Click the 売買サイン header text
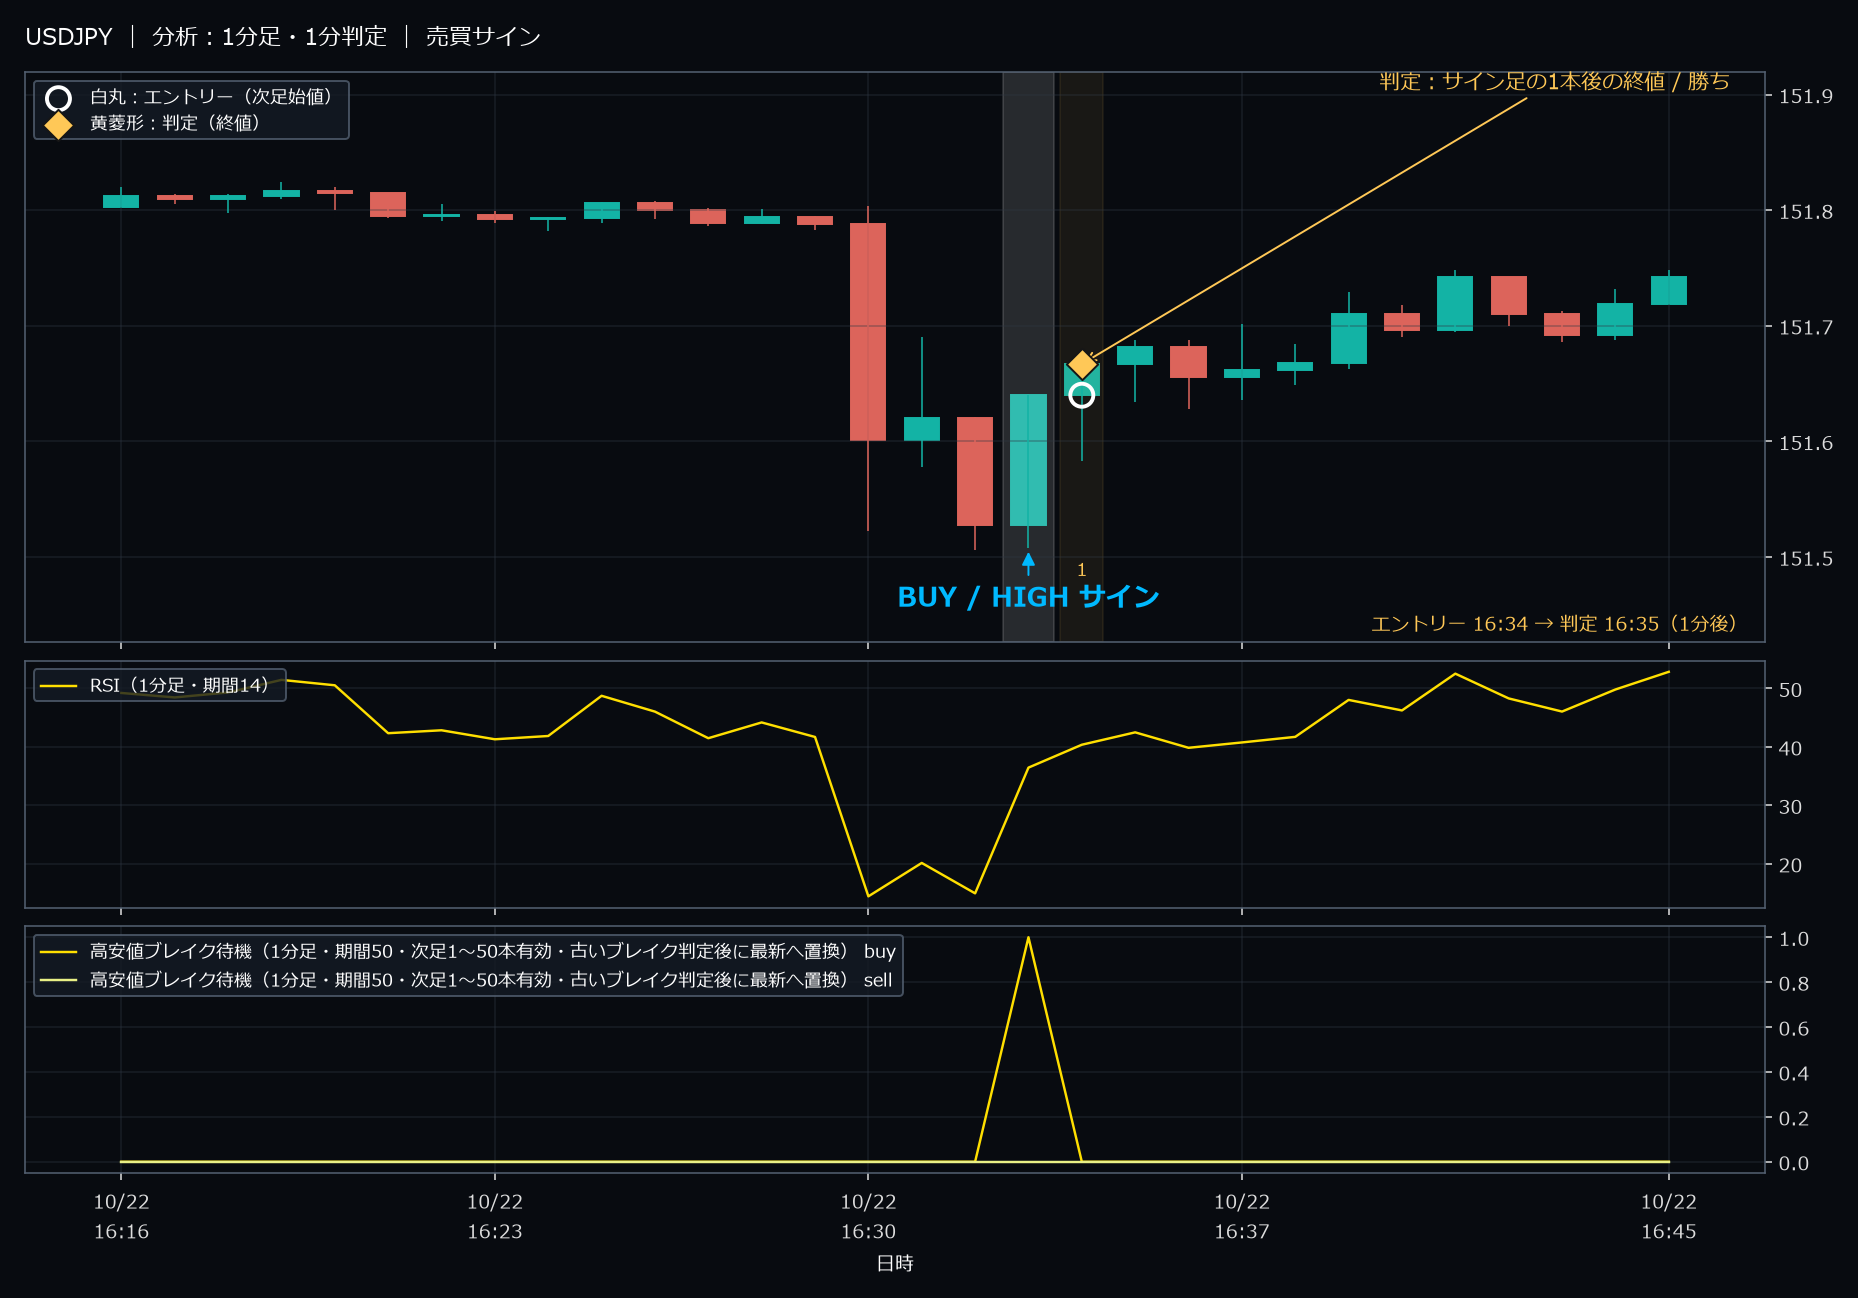Image resolution: width=1858 pixels, height=1298 pixels. (x=483, y=37)
